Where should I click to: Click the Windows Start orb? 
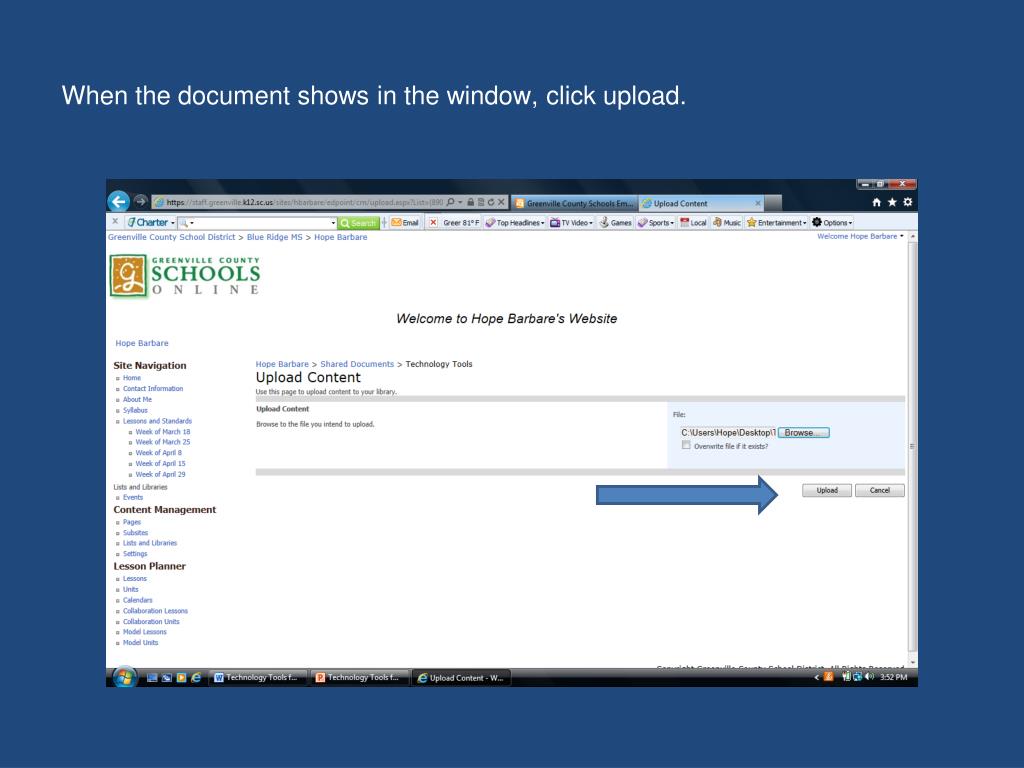tap(125, 677)
